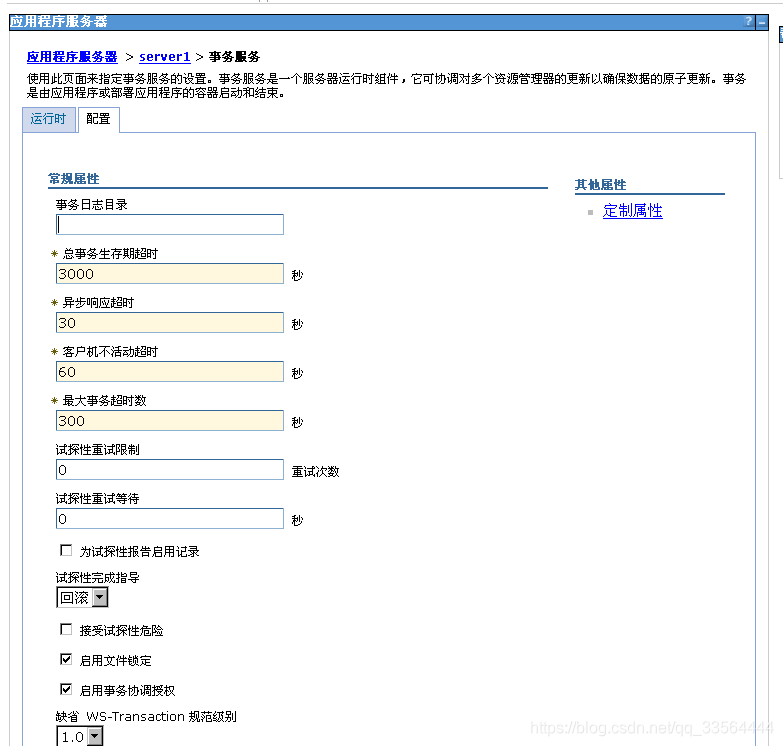Click the 其他属性 section heading

[600, 185]
